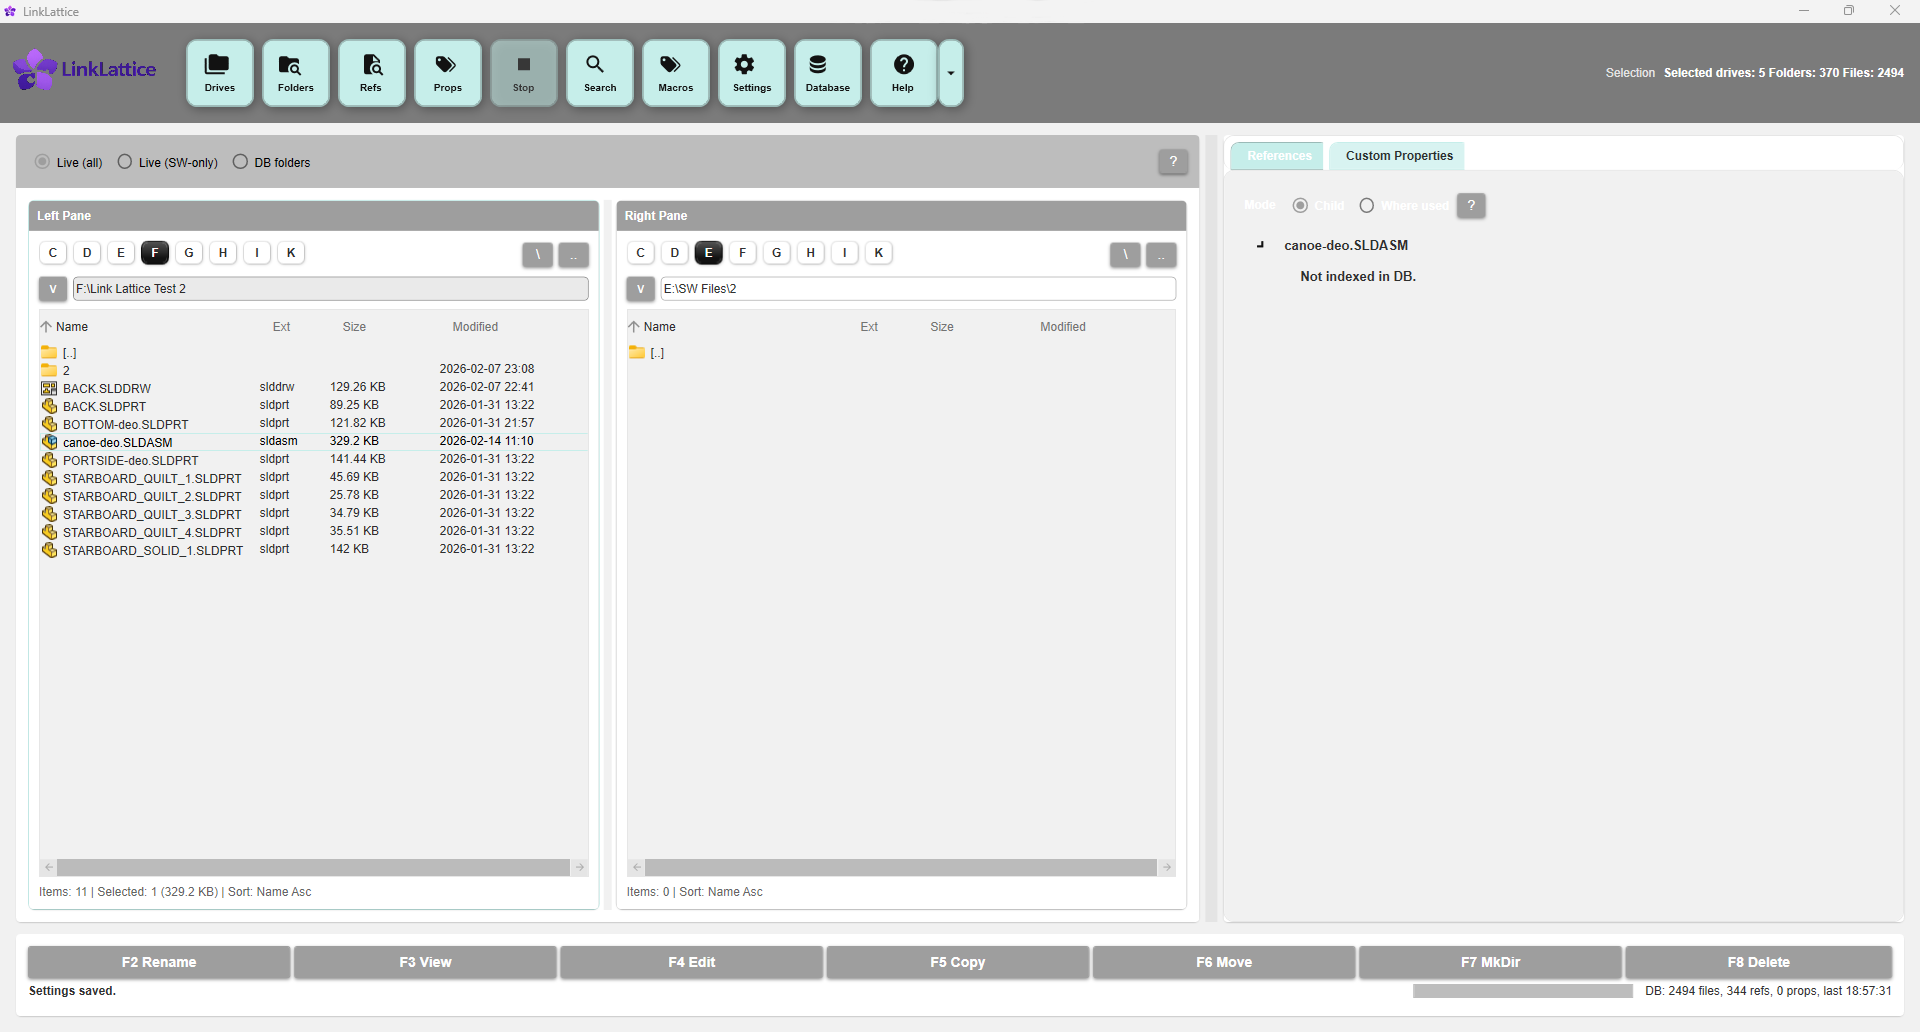Click the F8 Delete button
This screenshot has width=1920, height=1032.
(1758, 962)
